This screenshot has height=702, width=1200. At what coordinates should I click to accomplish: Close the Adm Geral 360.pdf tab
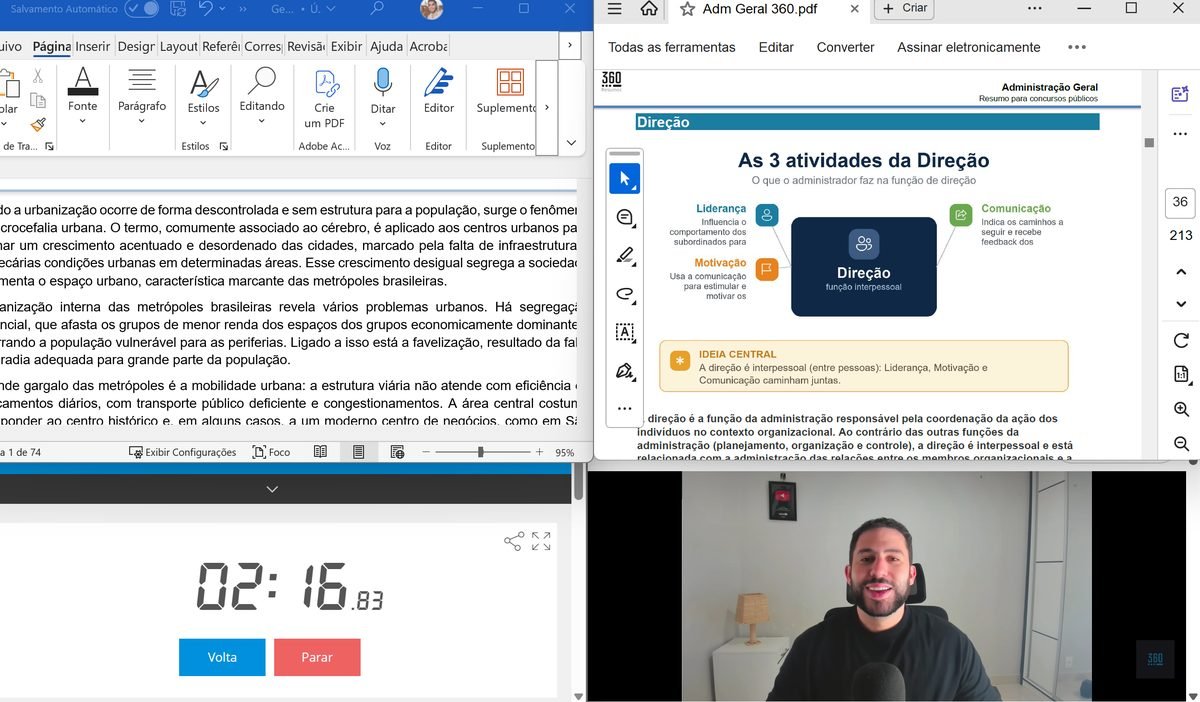[x=854, y=9]
